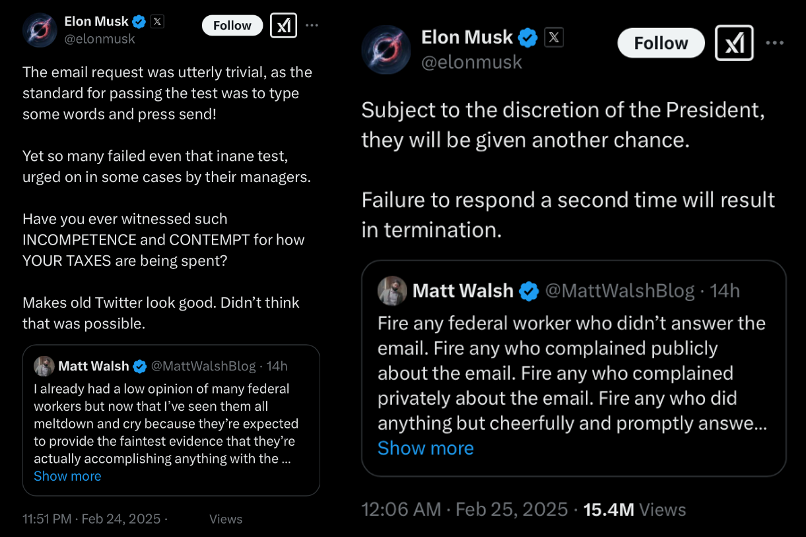Click Elon Musk's avatar on the 12:06 AM tweet
This screenshot has width=806, height=537.
point(386,50)
